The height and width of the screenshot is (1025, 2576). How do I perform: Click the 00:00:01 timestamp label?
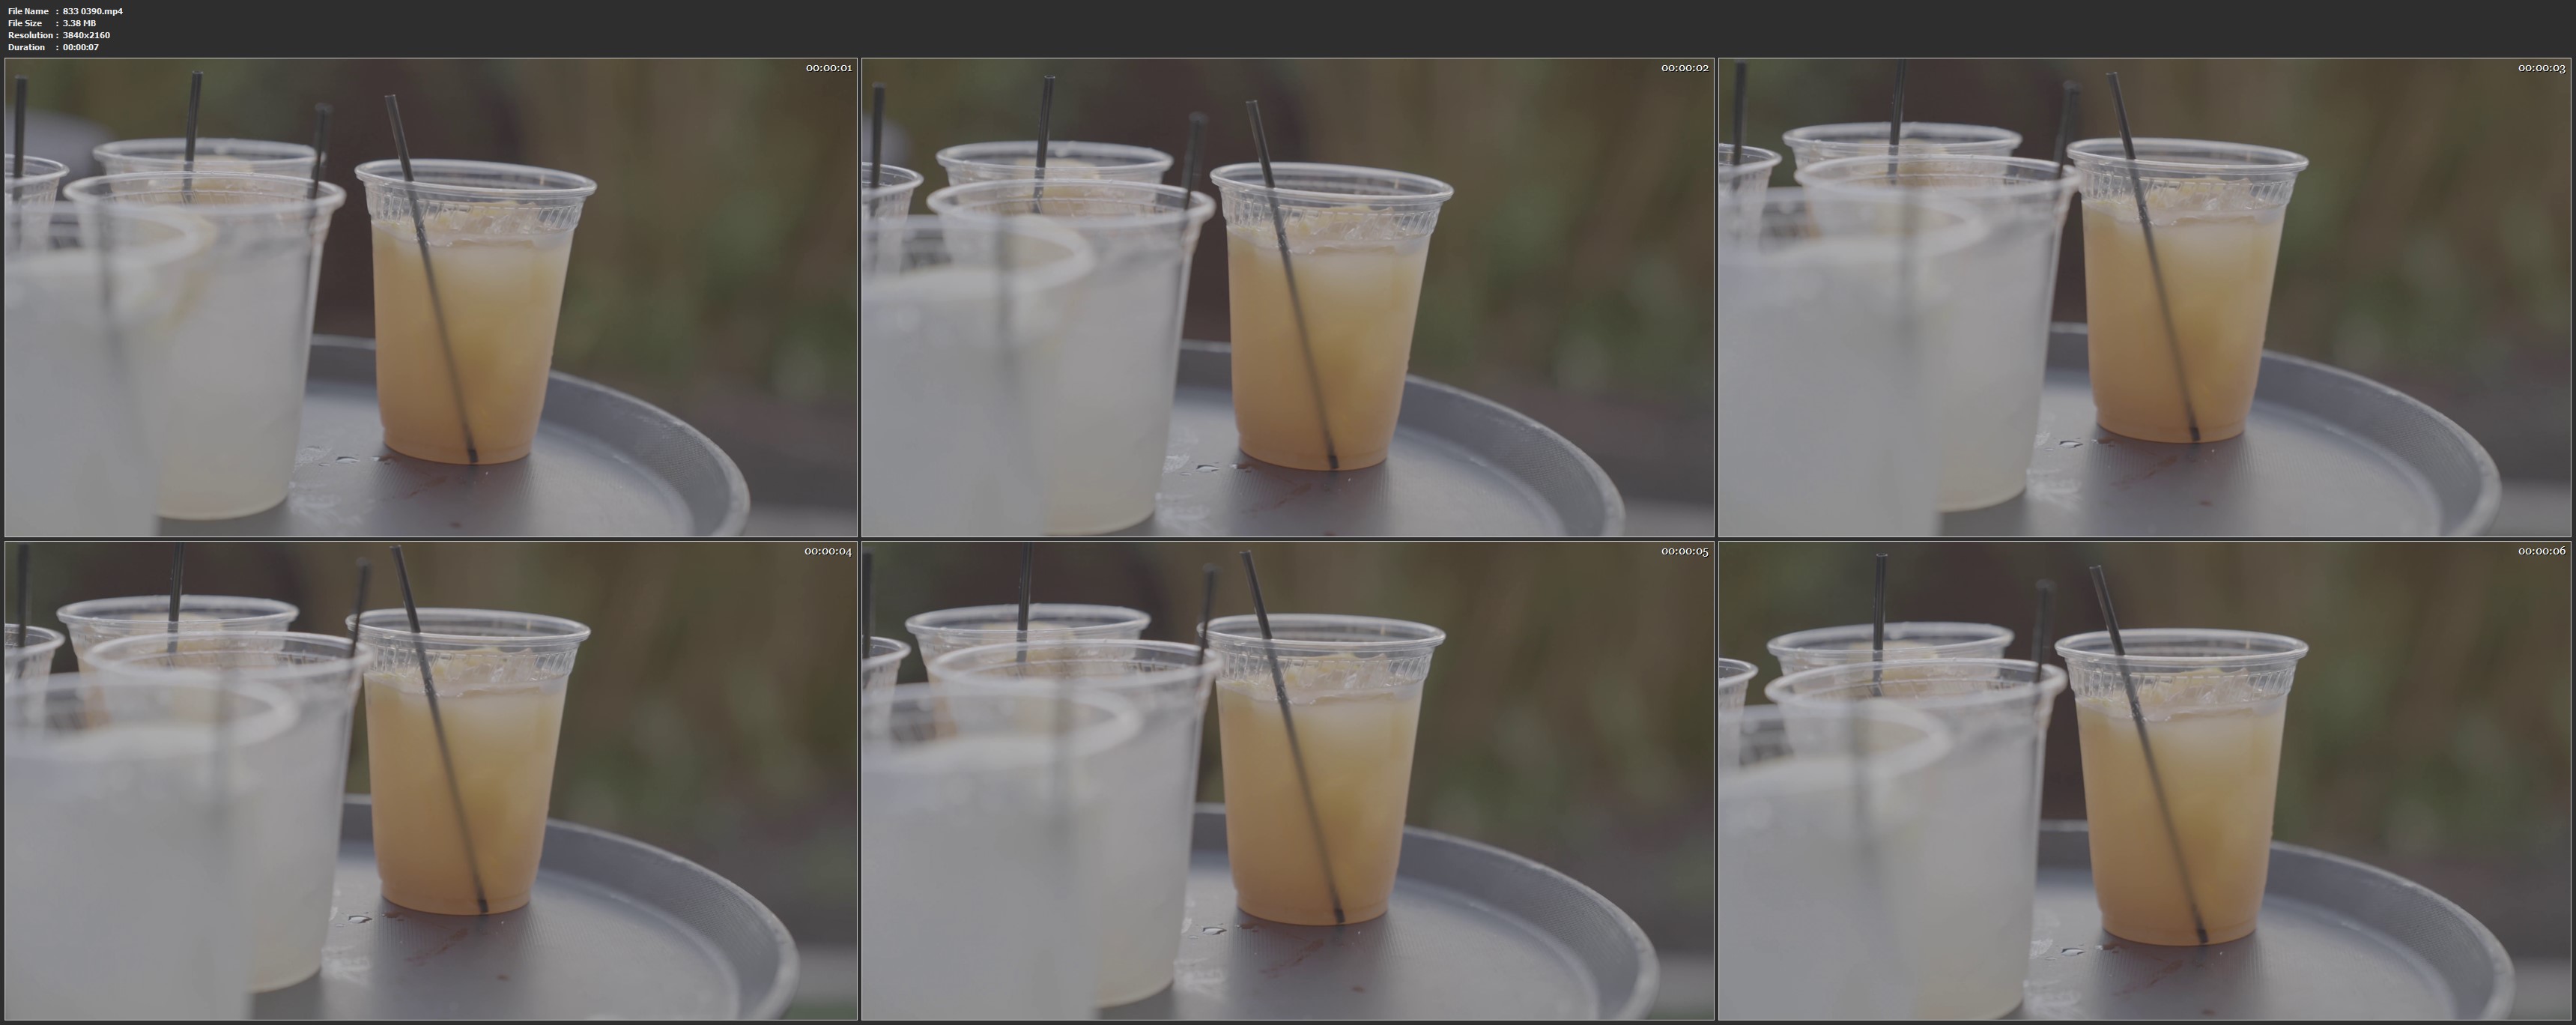point(828,68)
